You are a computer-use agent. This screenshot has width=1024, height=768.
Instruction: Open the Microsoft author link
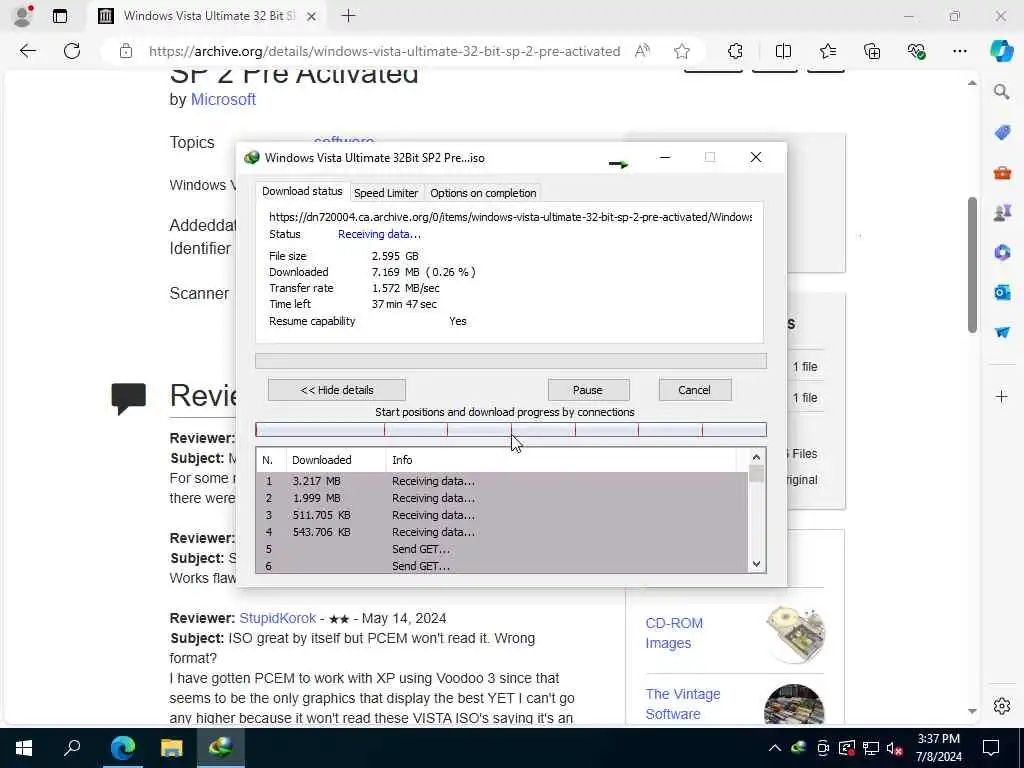point(223,99)
